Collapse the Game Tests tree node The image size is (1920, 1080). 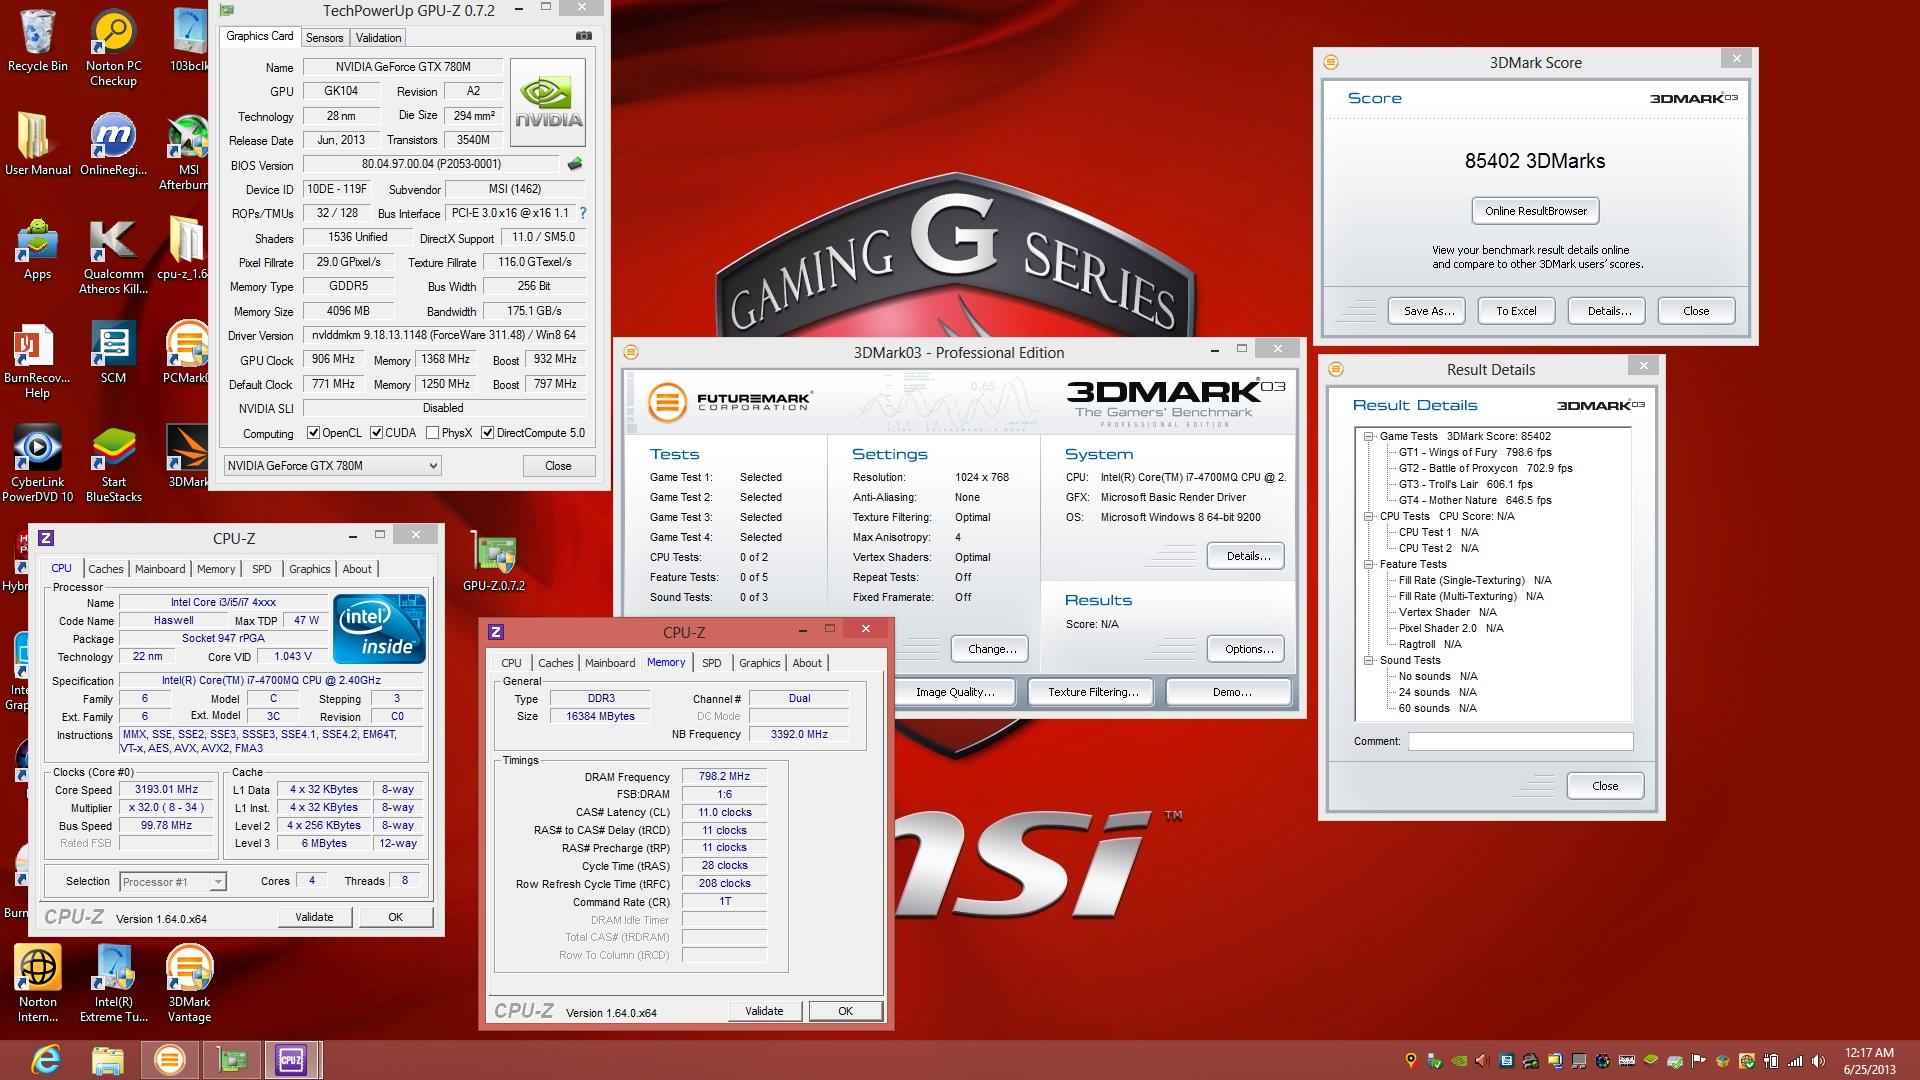tap(1369, 436)
